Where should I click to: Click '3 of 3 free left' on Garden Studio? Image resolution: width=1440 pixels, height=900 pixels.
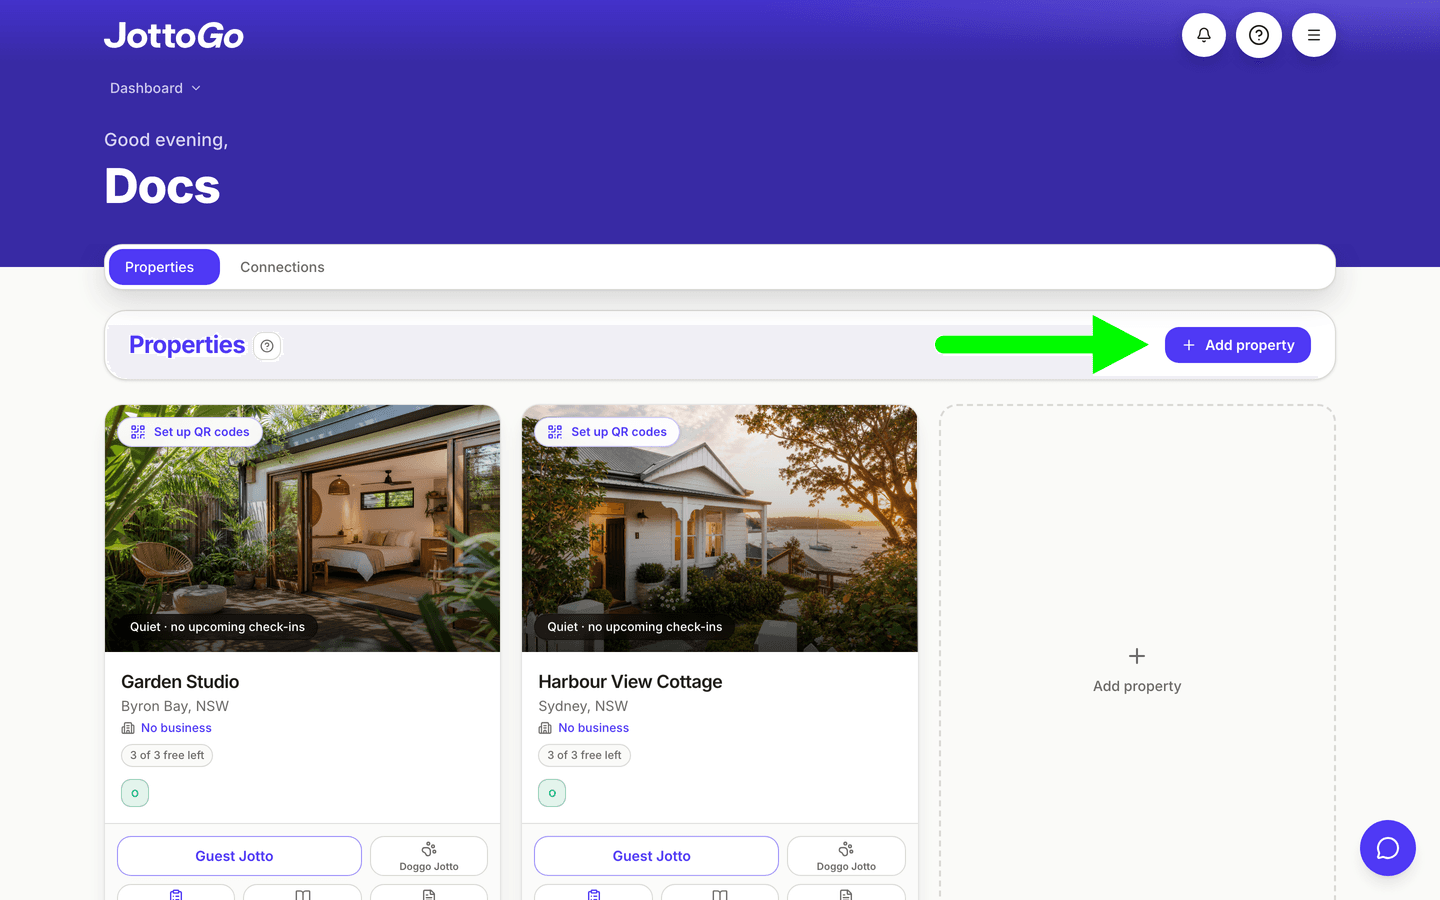167,755
